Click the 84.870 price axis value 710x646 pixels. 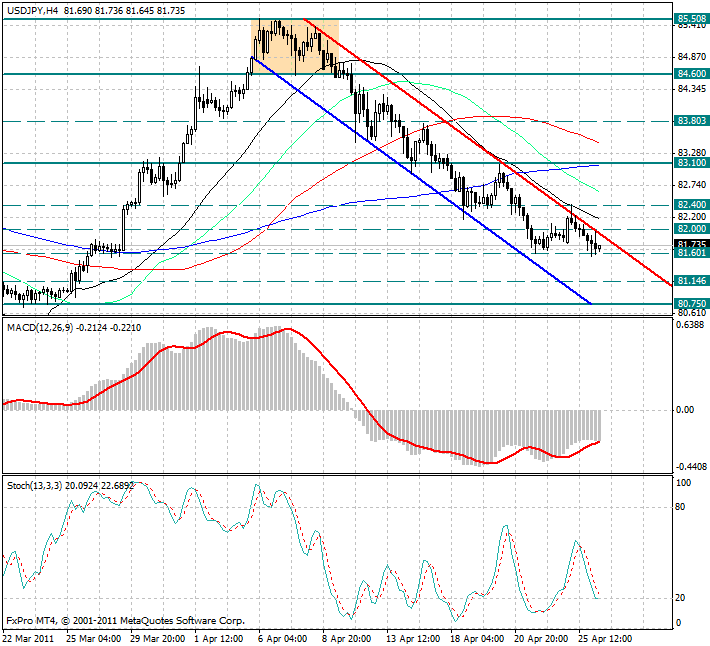click(692, 57)
